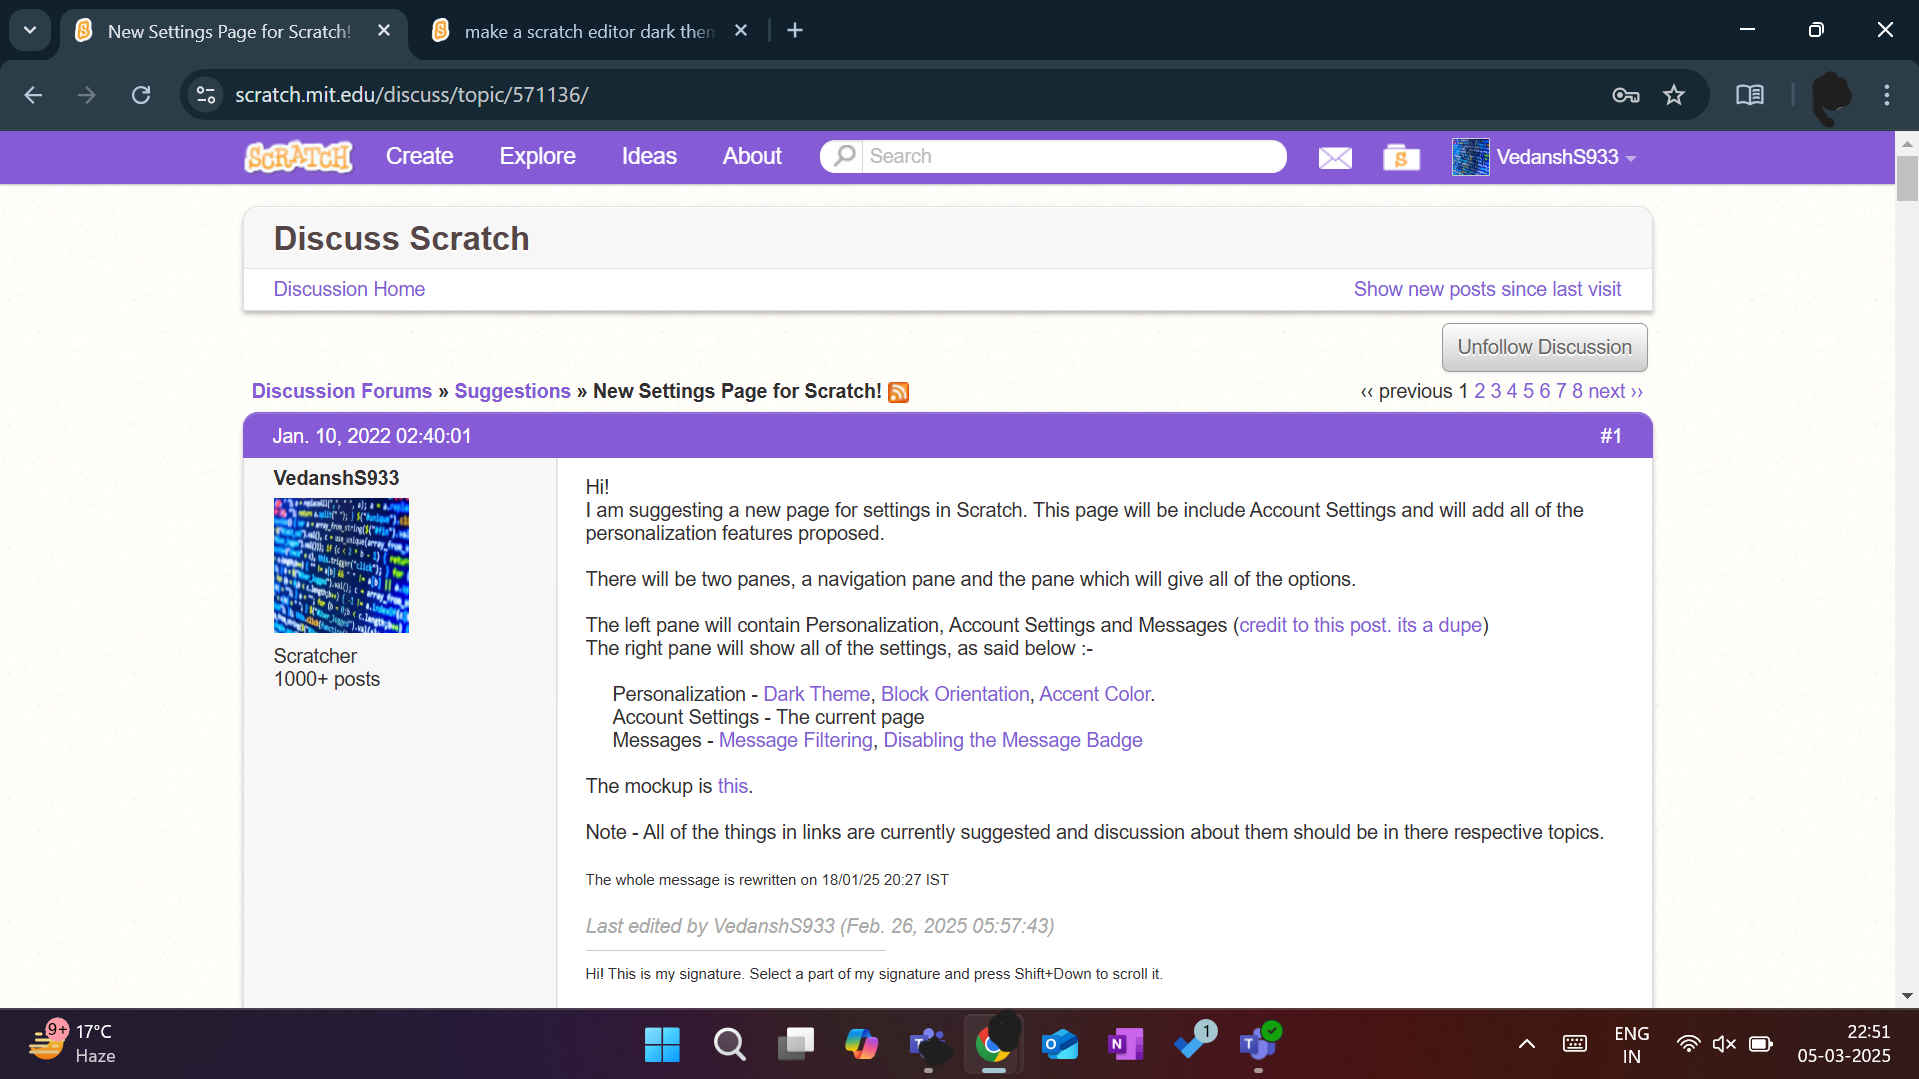Open Chrome's three-dot menu
This screenshot has height=1079, width=1919.
1886,95
